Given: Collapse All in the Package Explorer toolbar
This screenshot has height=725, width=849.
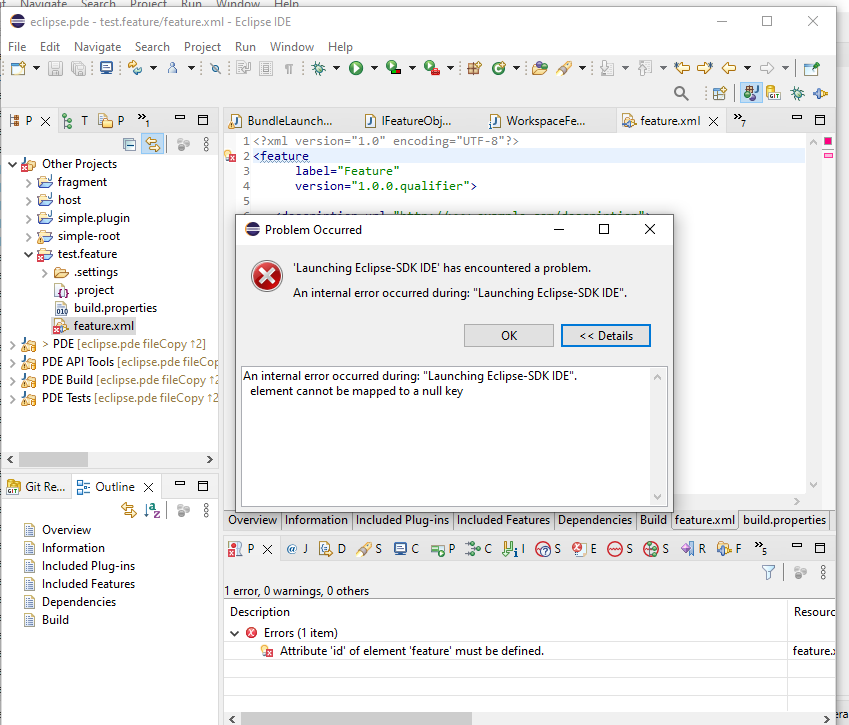Looking at the screenshot, I should click(130, 143).
